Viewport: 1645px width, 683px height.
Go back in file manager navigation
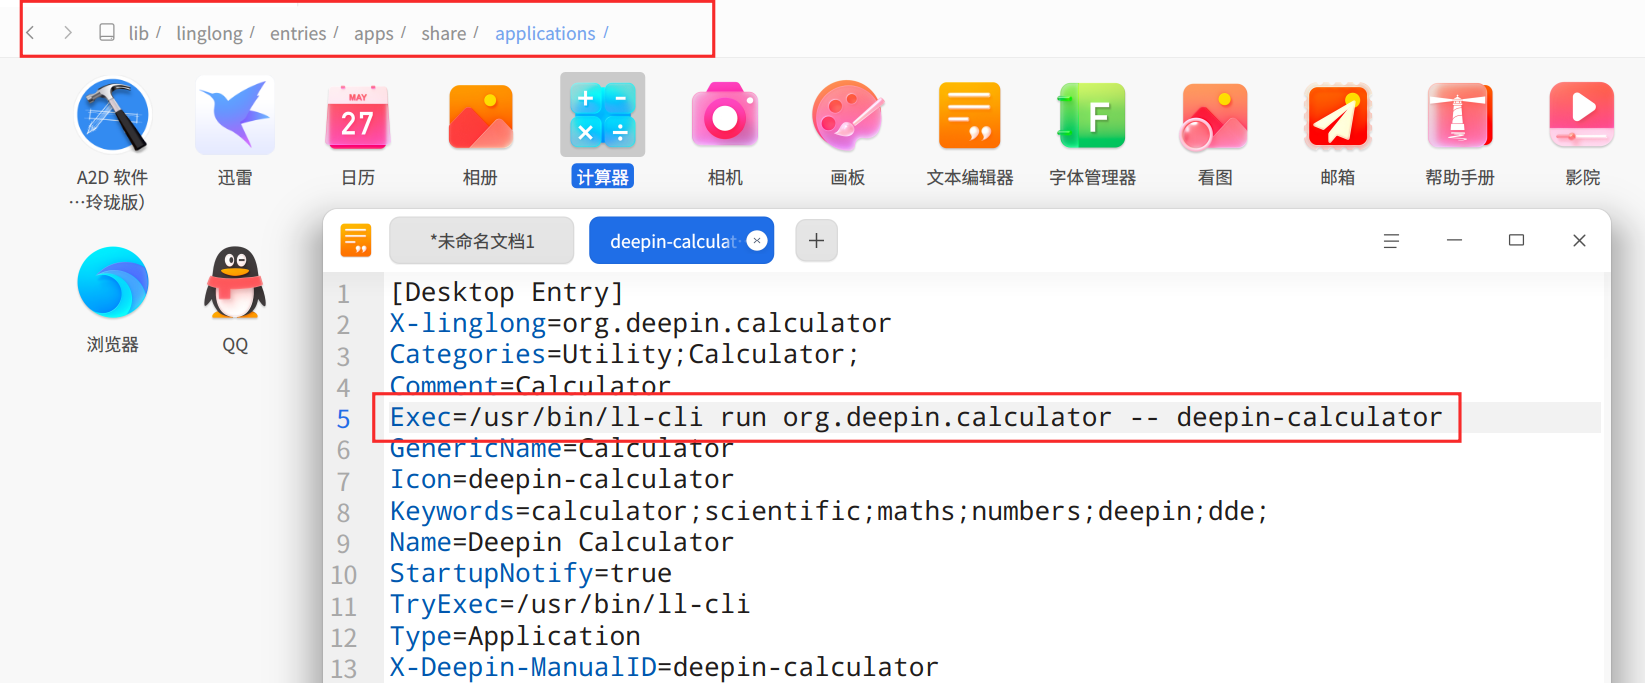pyautogui.click(x=31, y=33)
